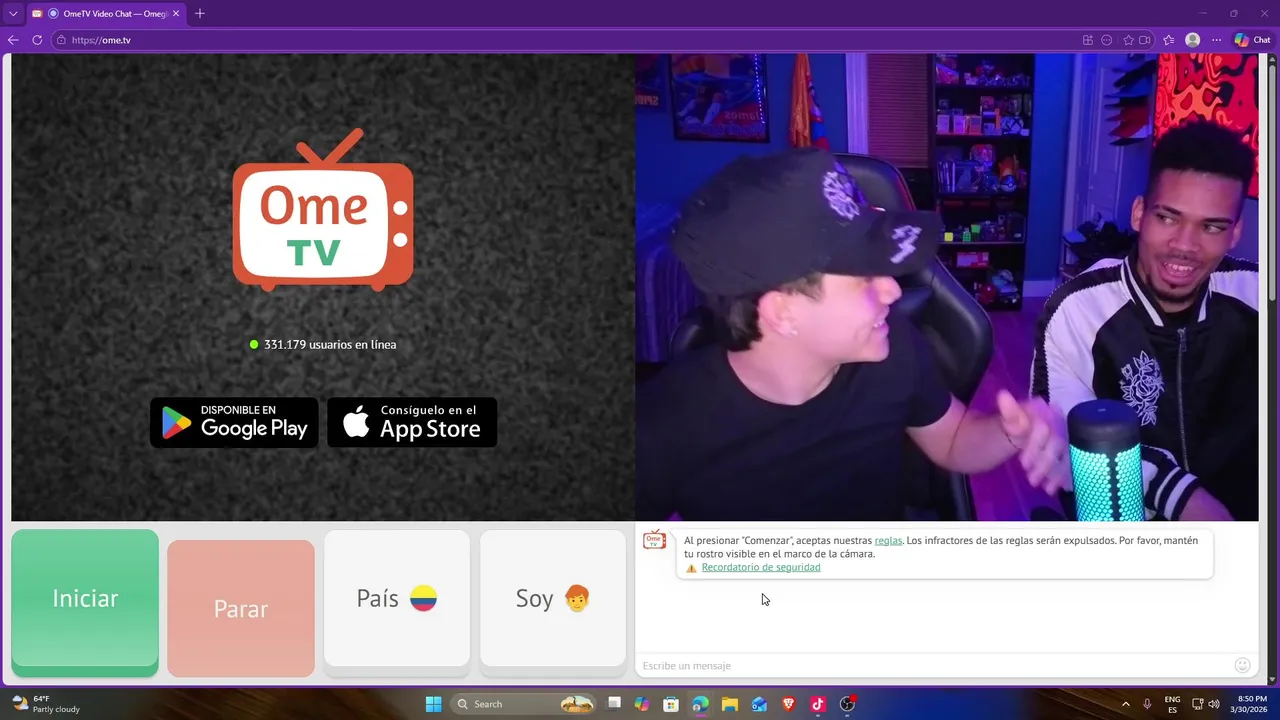1280x720 pixels.
Task: Add this page to favorites with the star
Action: [x=1129, y=40]
